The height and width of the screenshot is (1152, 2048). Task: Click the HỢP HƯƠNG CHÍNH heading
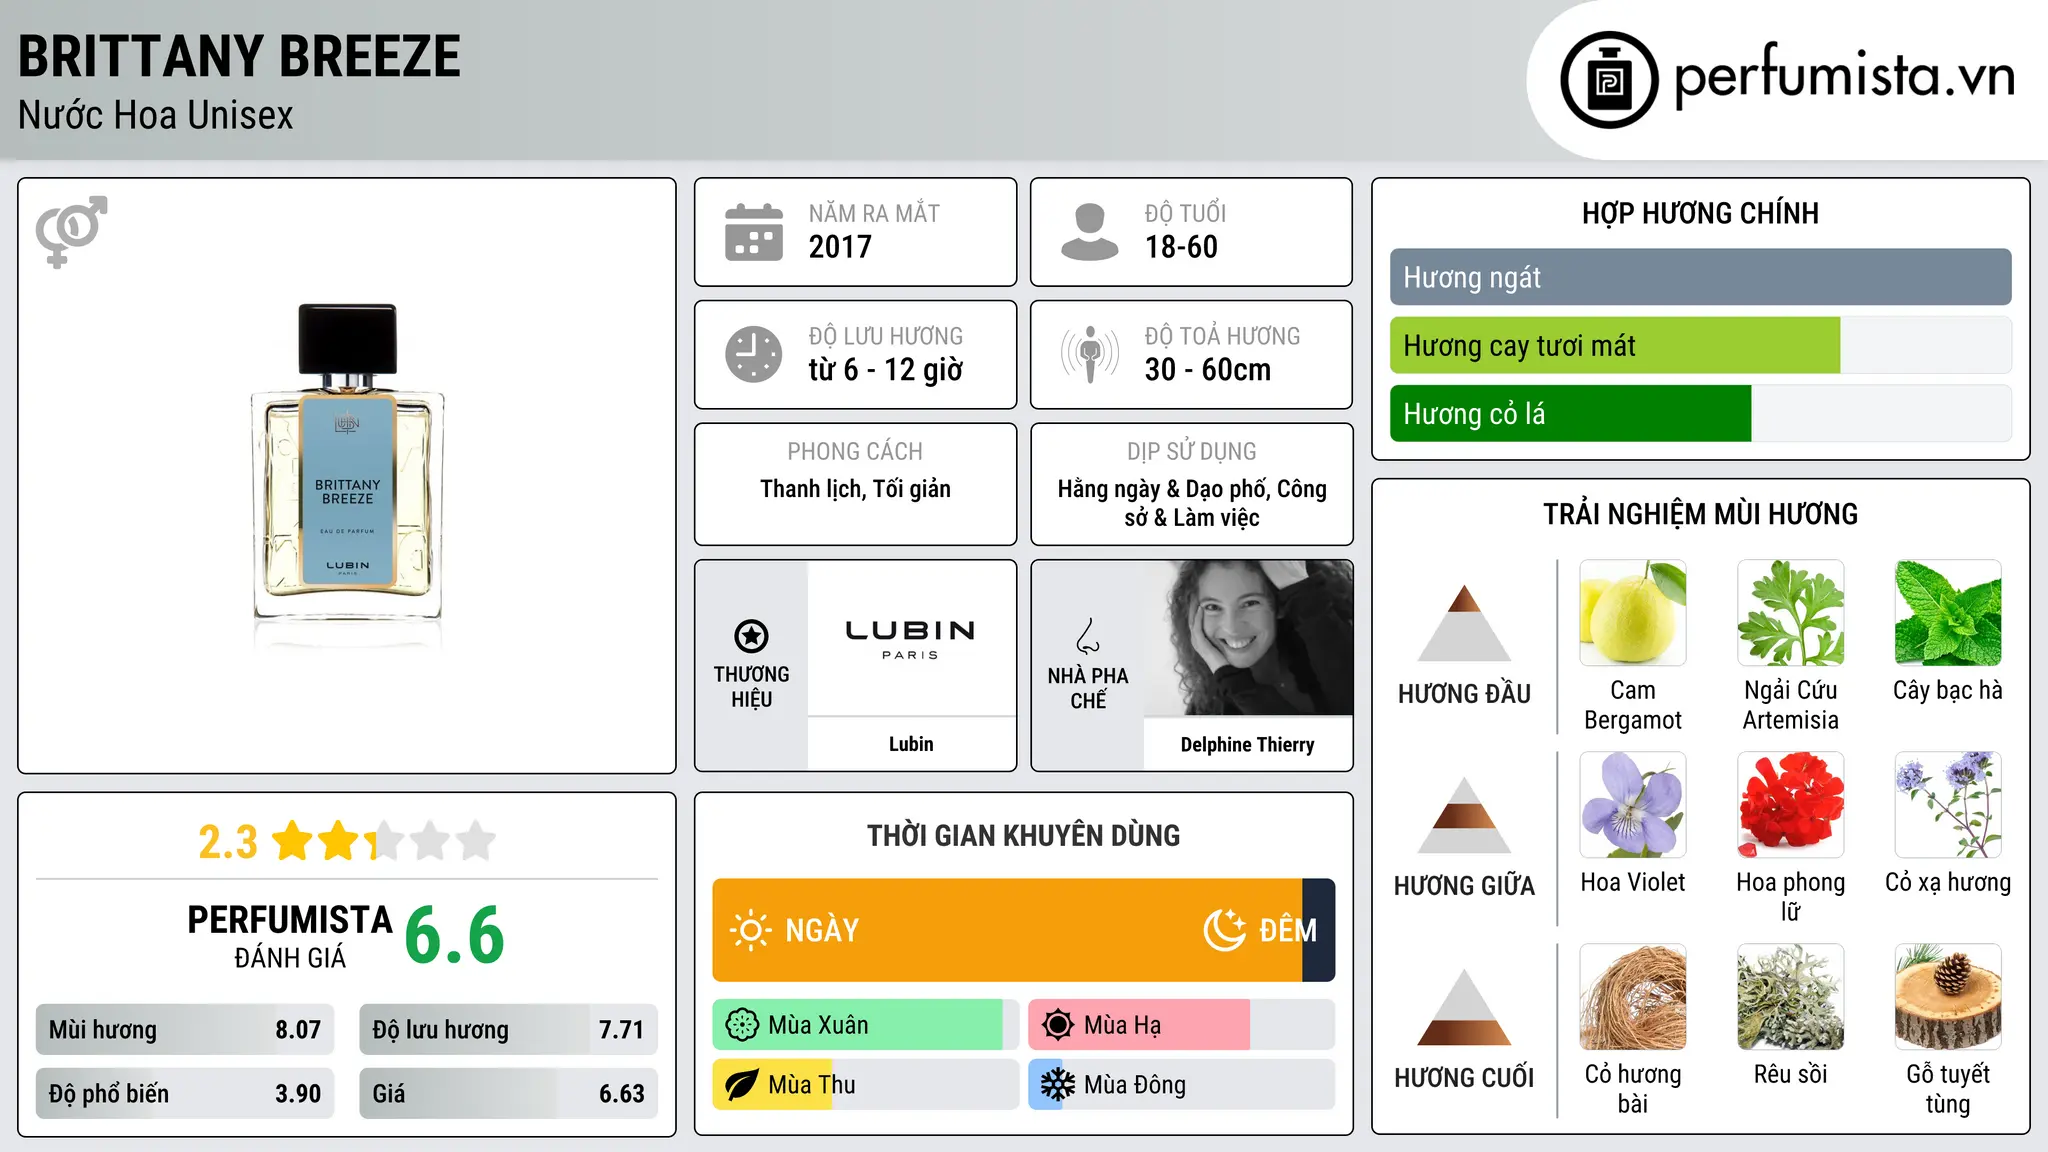point(1700,213)
